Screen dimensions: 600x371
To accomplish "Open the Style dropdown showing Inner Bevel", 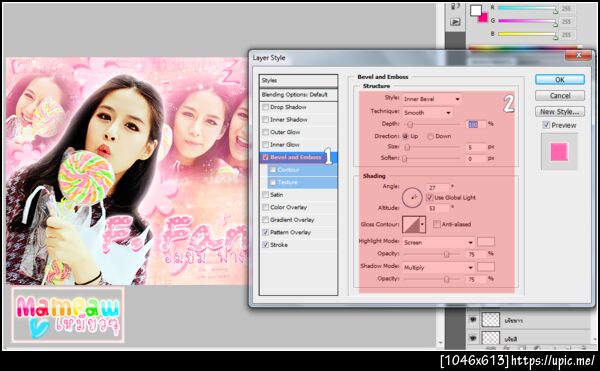I will pos(432,99).
